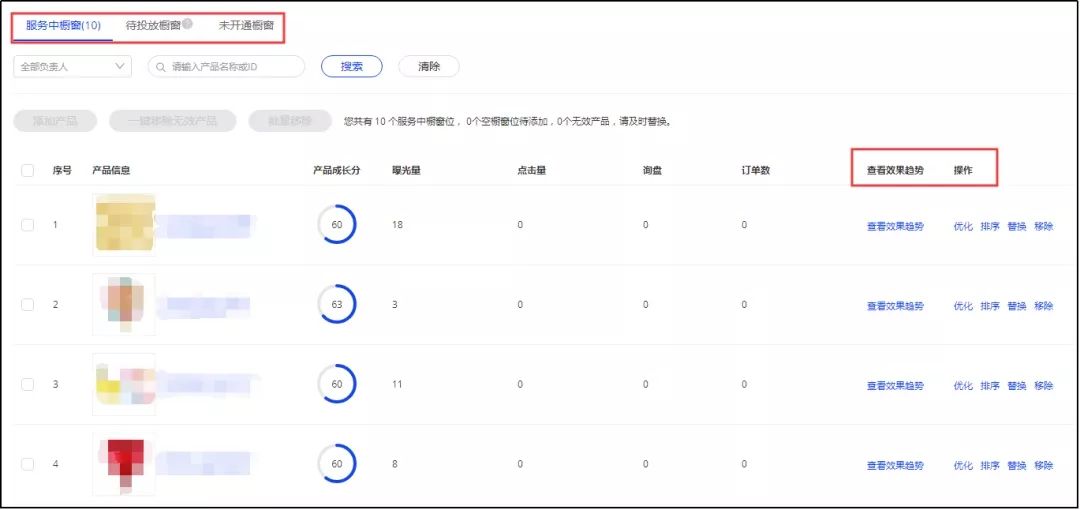Click 优化 for row 2
The width and height of the screenshot is (1080, 510).
(x=963, y=306)
